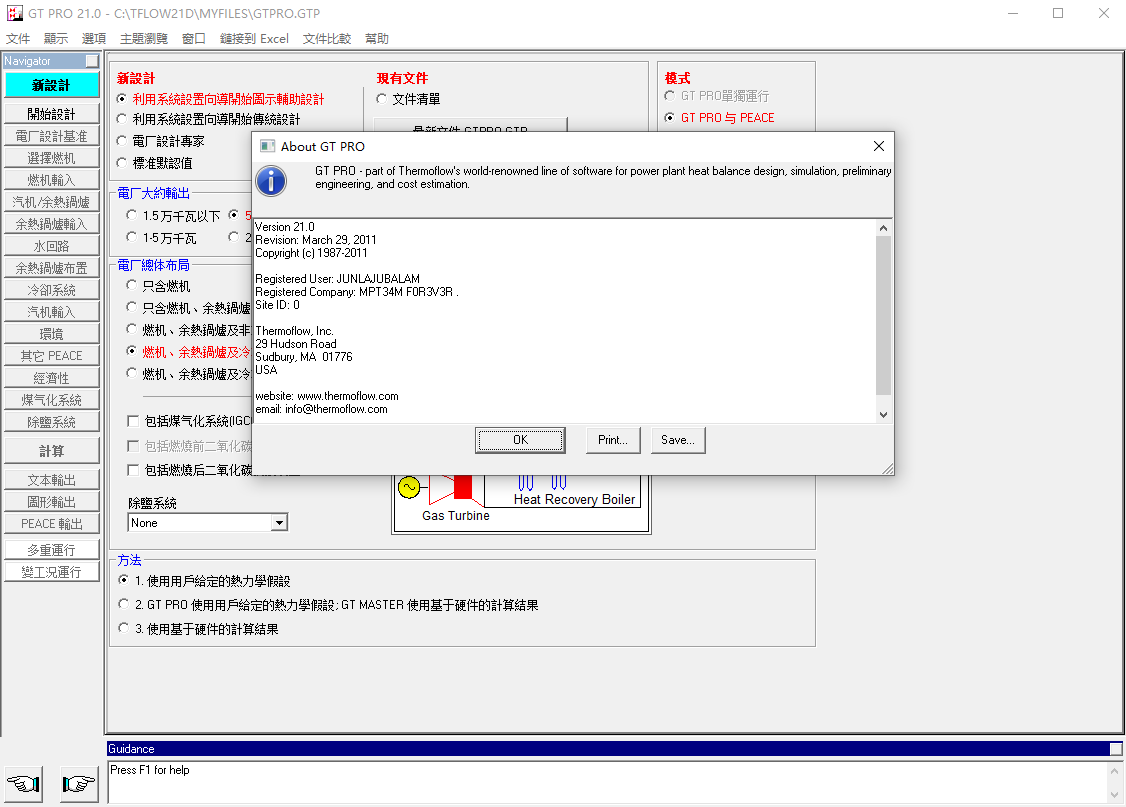
Task: Click the 開始設計 navigator button
Action: [x=52, y=113]
